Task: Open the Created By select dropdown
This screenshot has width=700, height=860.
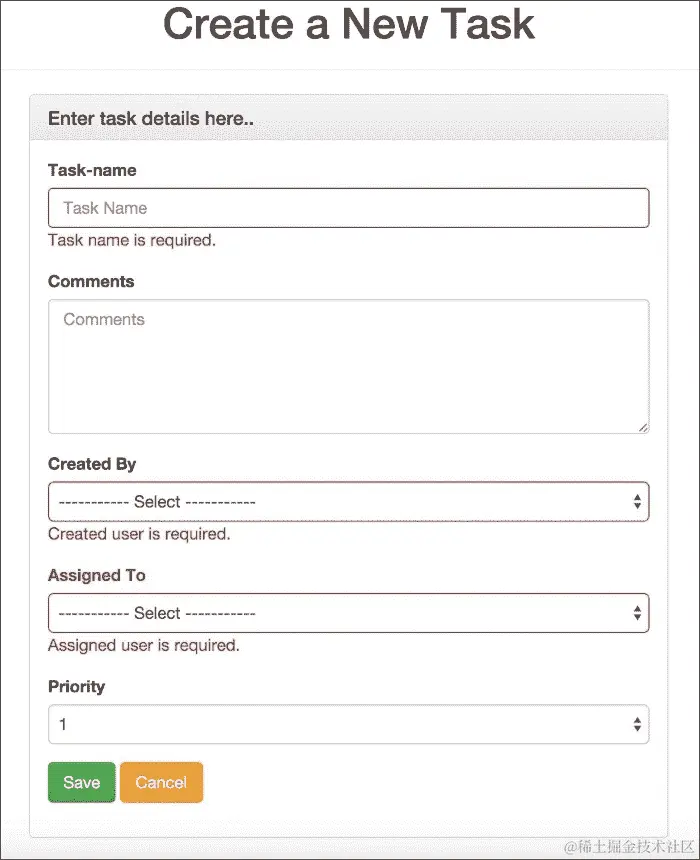Action: tap(348, 501)
